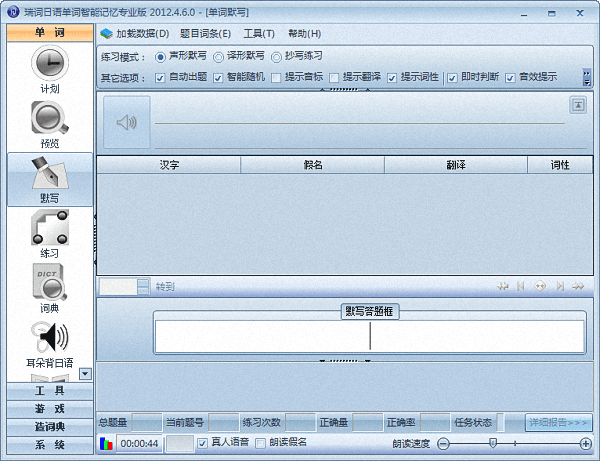The image size is (600, 461).
Task: Expand the sidebar list with down arrow
Action: 85,373
